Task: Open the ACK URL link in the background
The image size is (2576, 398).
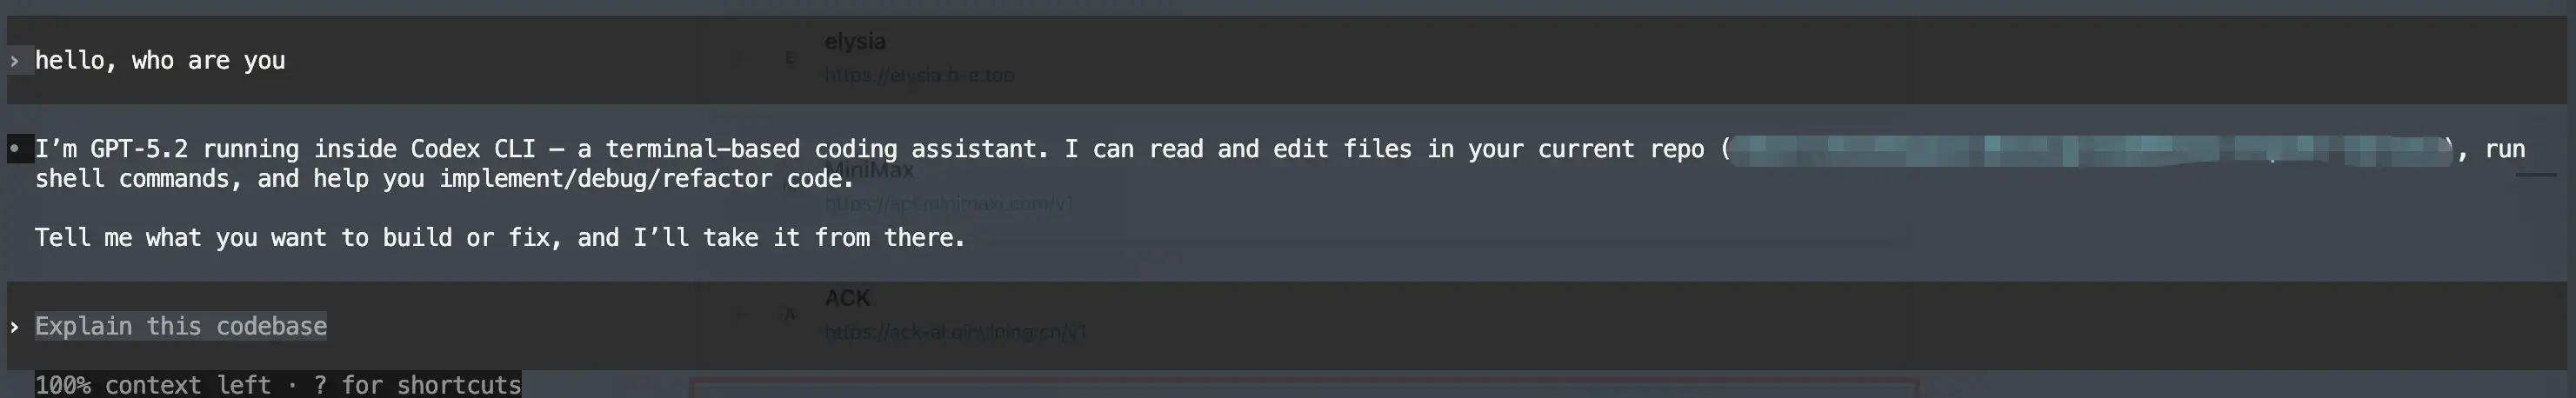Action: click(x=955, y=331)
